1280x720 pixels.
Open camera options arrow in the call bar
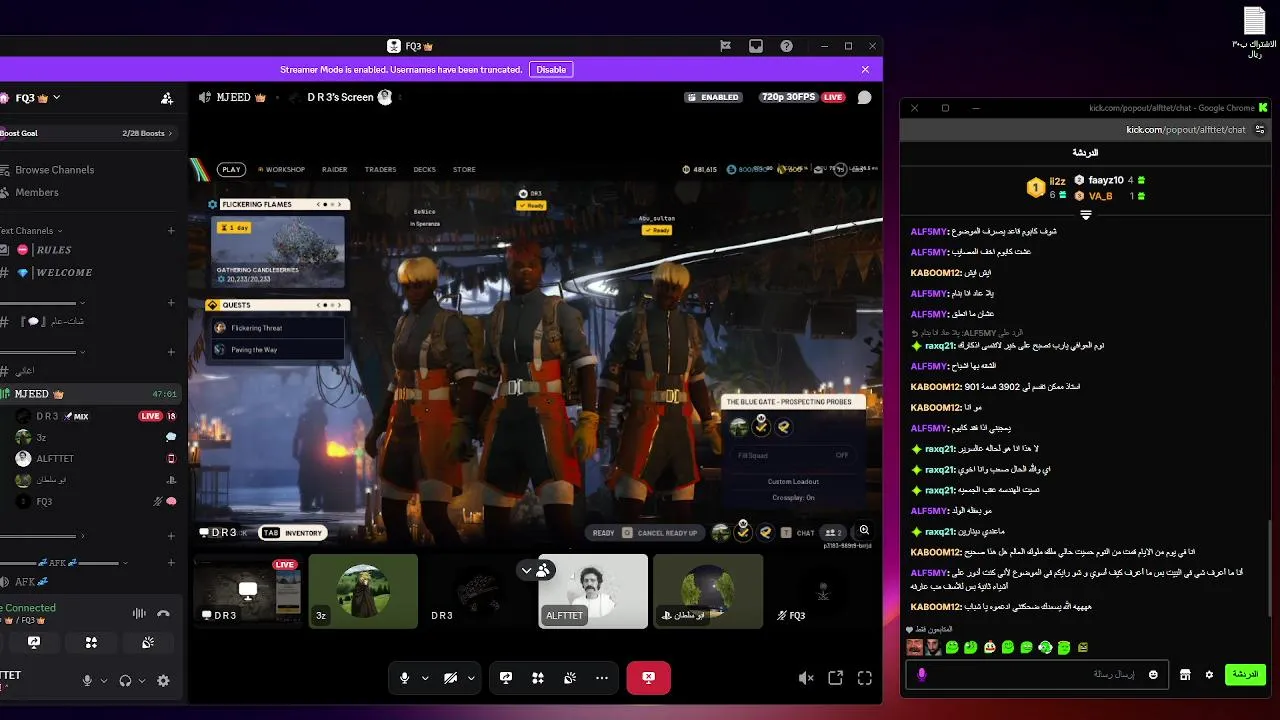pos(471,678)
